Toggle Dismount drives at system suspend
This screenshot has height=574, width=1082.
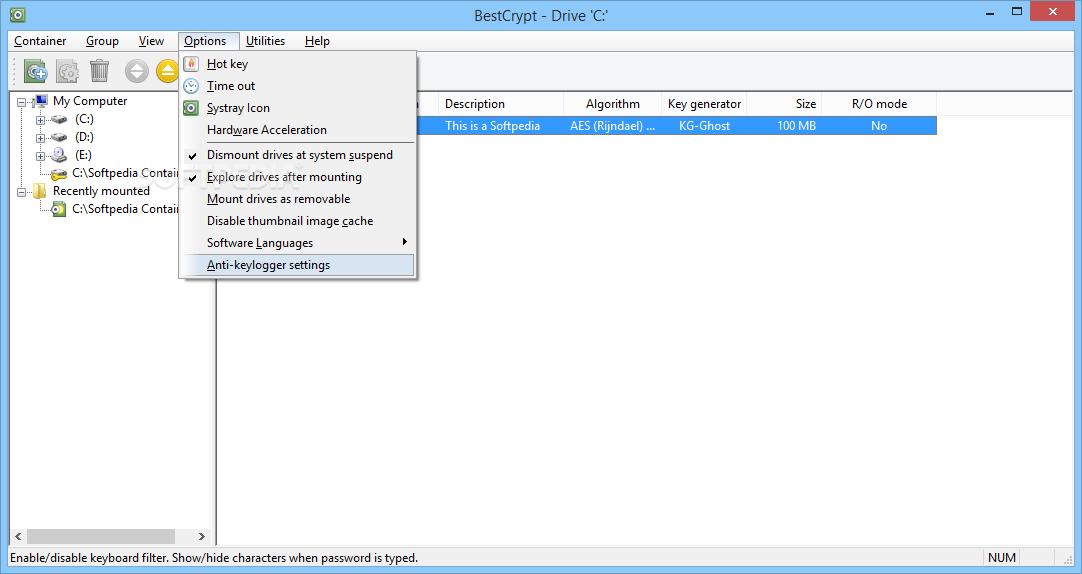[298, 155]
